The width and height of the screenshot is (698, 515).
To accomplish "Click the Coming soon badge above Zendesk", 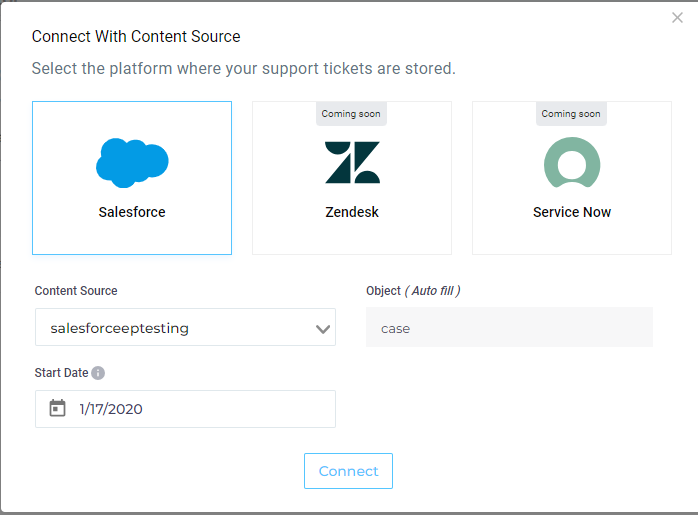I will [352, 114].
